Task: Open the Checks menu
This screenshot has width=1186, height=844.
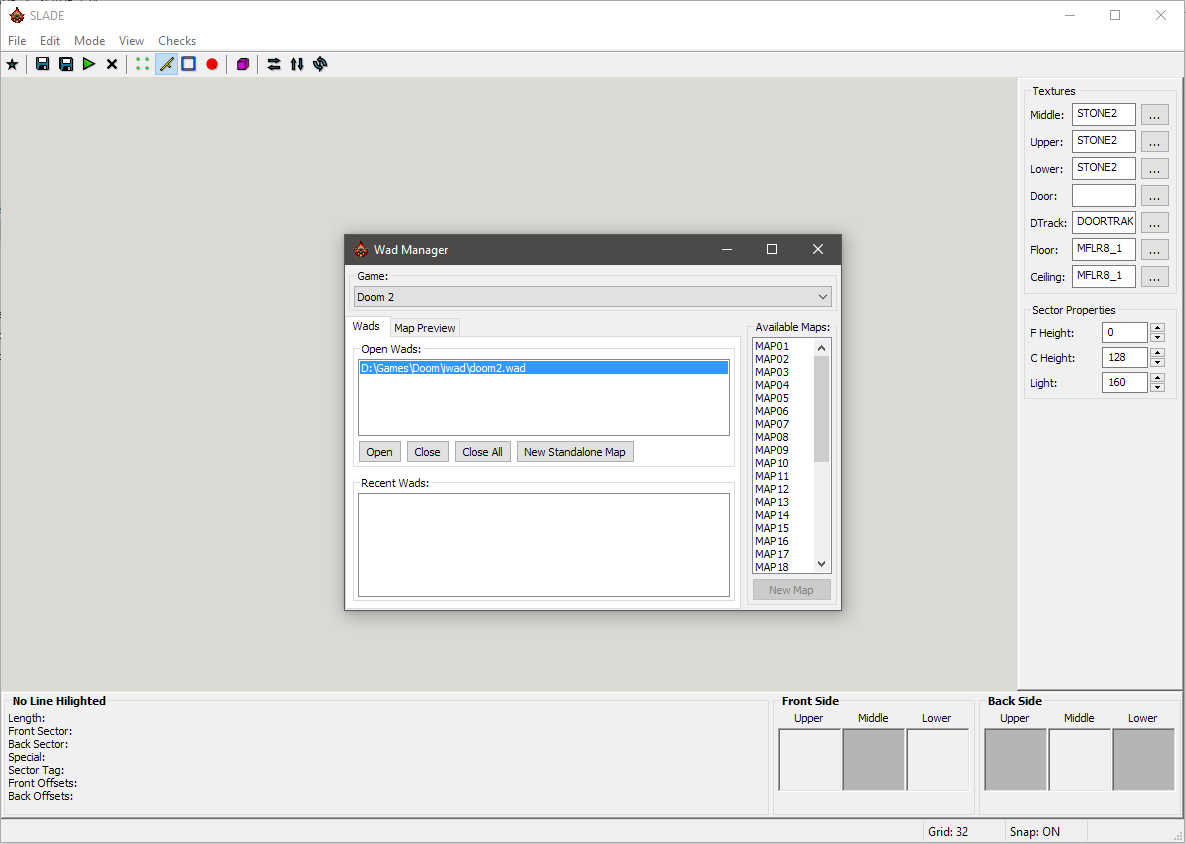Action: point(177,41)
